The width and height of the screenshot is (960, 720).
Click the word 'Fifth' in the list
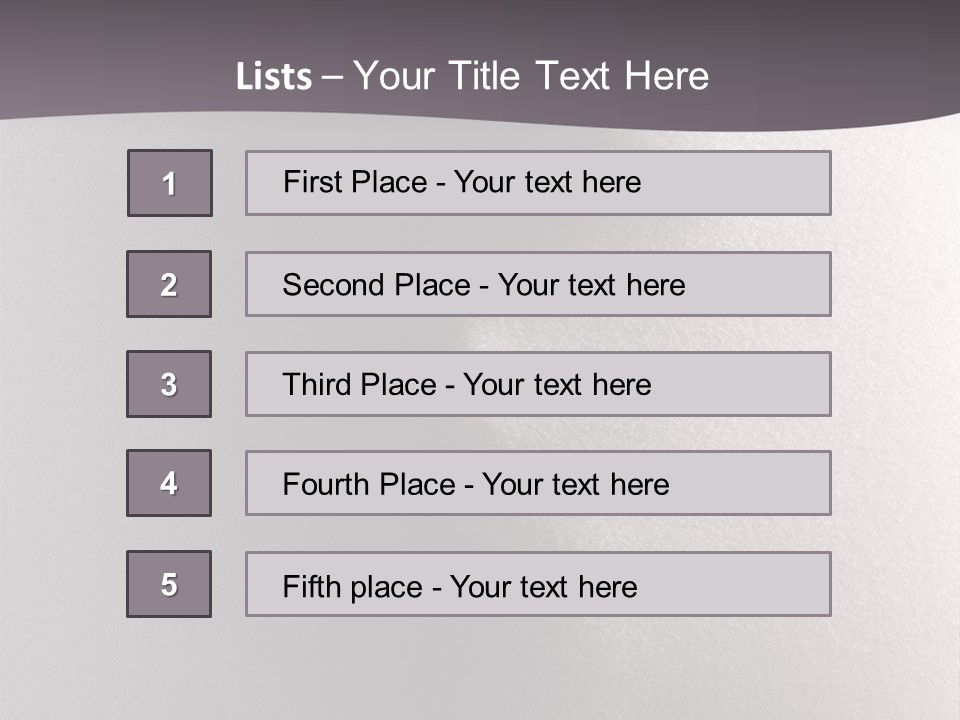pyautogui.click(x=311, y=586)
